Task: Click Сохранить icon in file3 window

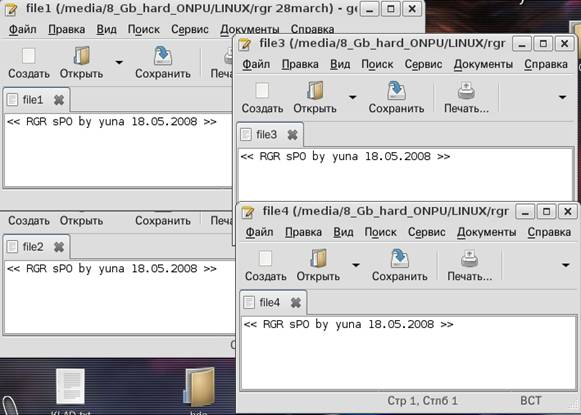Action: point(396,91)
